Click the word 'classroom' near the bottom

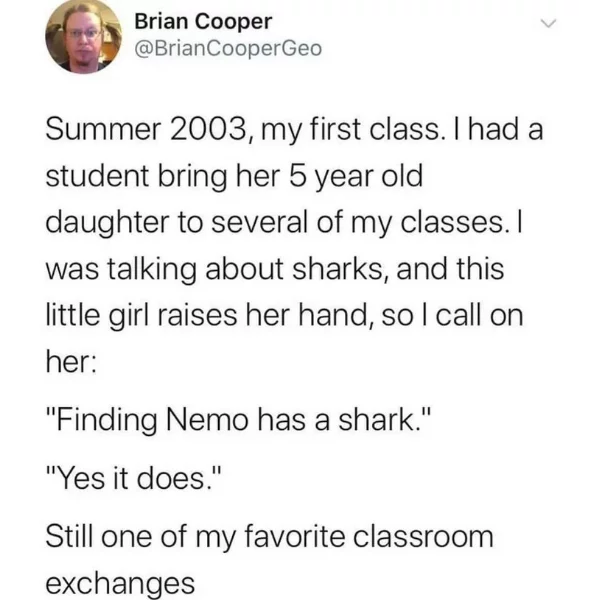[x=423, y=536]
